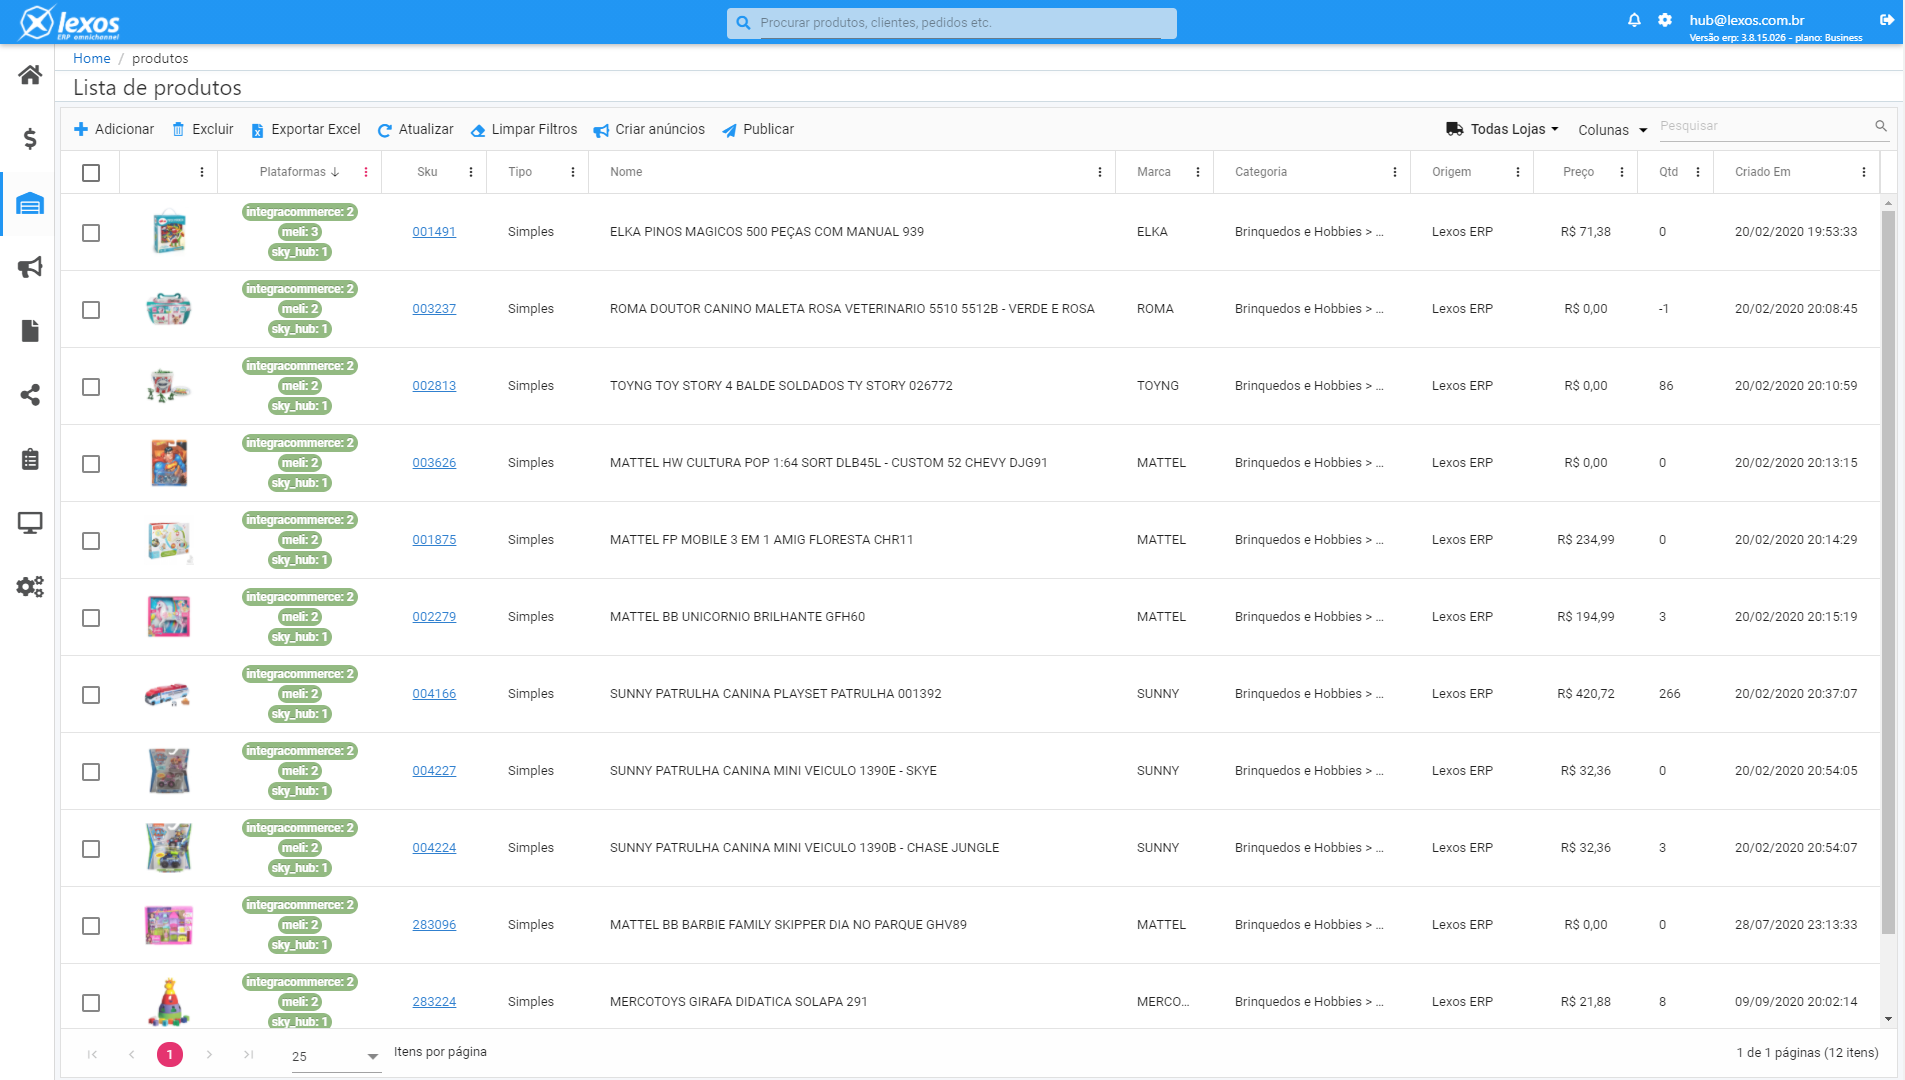Click Exportar Excel
The width and height of the screenshot is (1905, 1080).
(305, 129)
